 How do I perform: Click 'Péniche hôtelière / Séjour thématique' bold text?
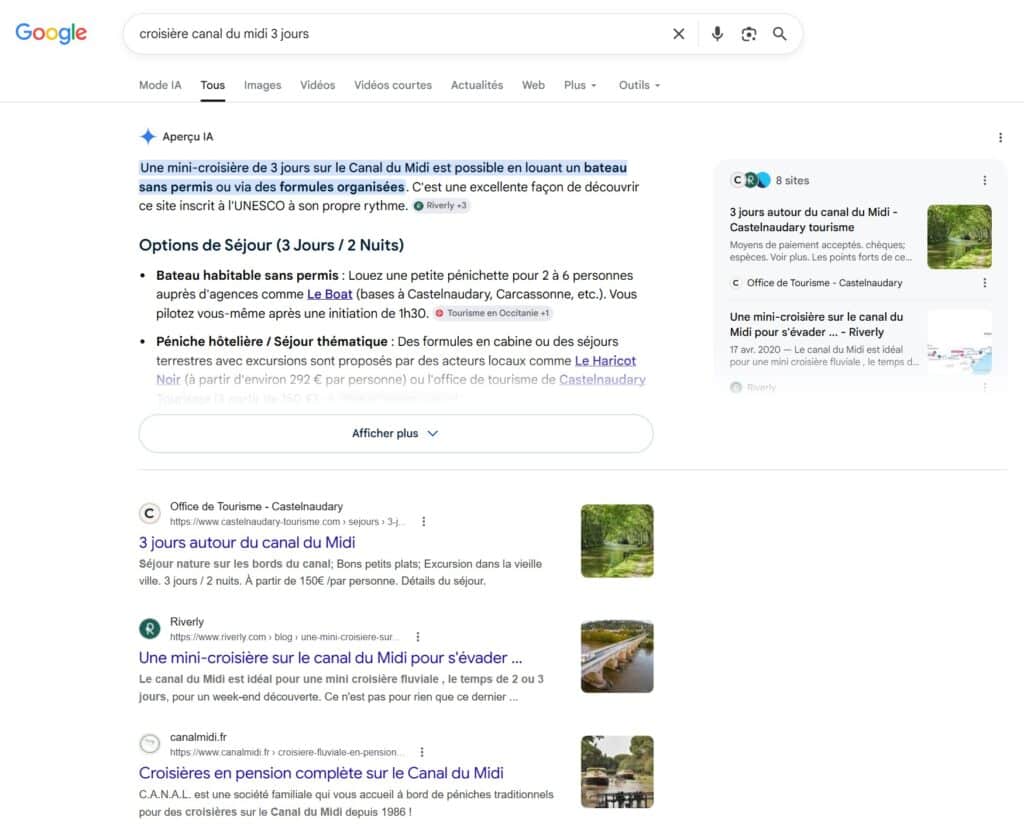(272, 341)
